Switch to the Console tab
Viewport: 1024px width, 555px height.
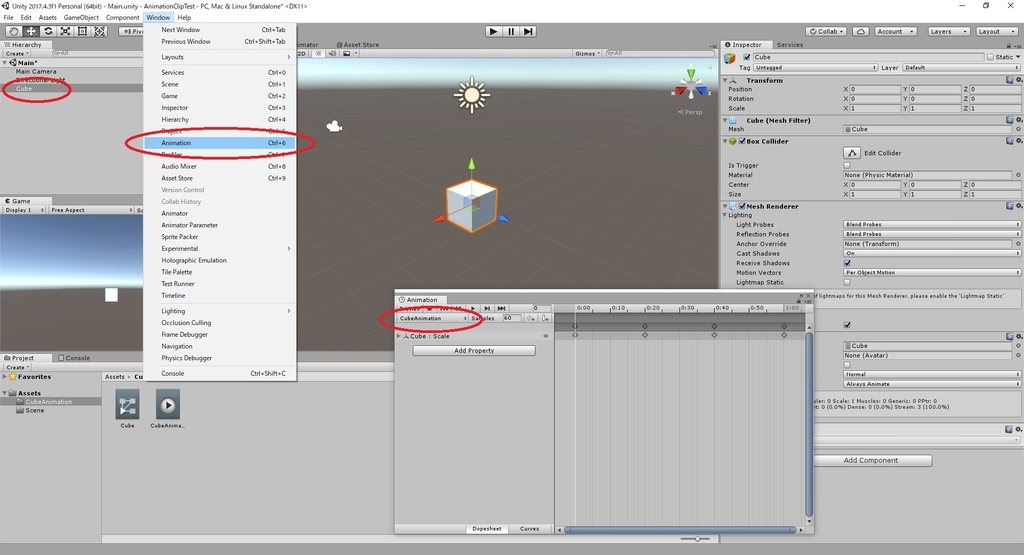click(74, 358)
